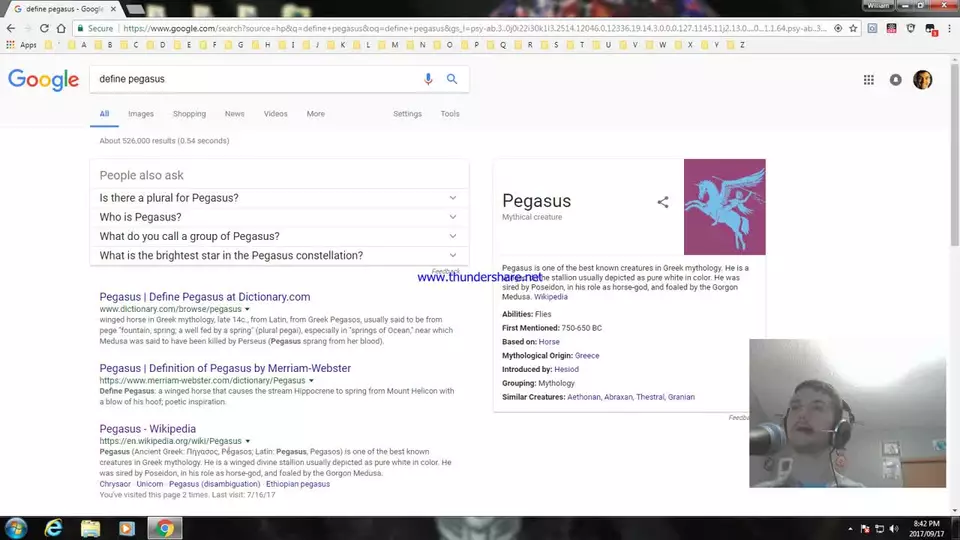Viewport: 960px width, 540px height.
Task: Switch to the Images search tab
Action: coord(141,114)
